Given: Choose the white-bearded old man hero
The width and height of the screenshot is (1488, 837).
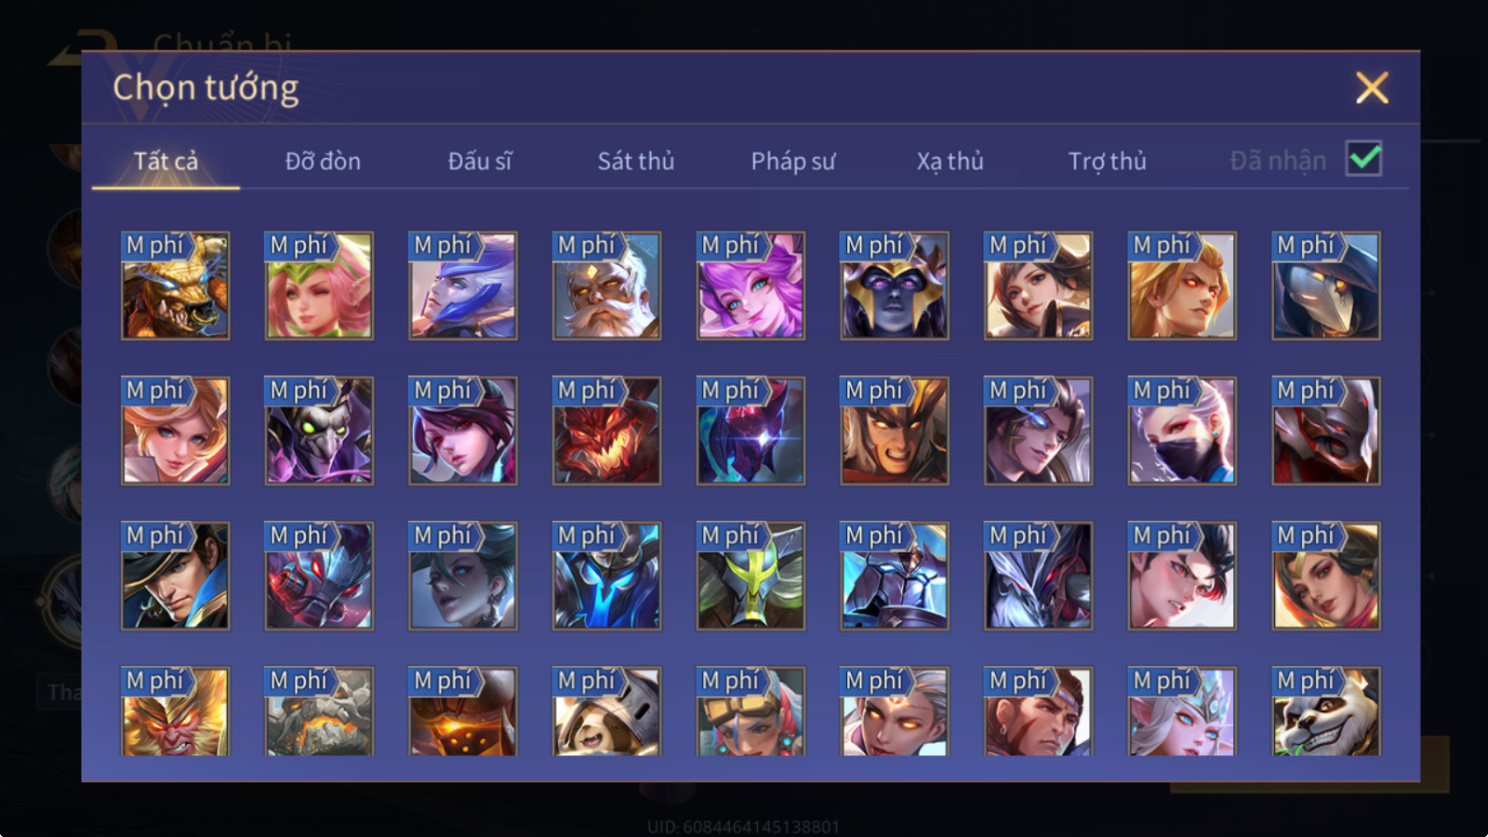Looking at the screenshot, I should pos(607,286).
